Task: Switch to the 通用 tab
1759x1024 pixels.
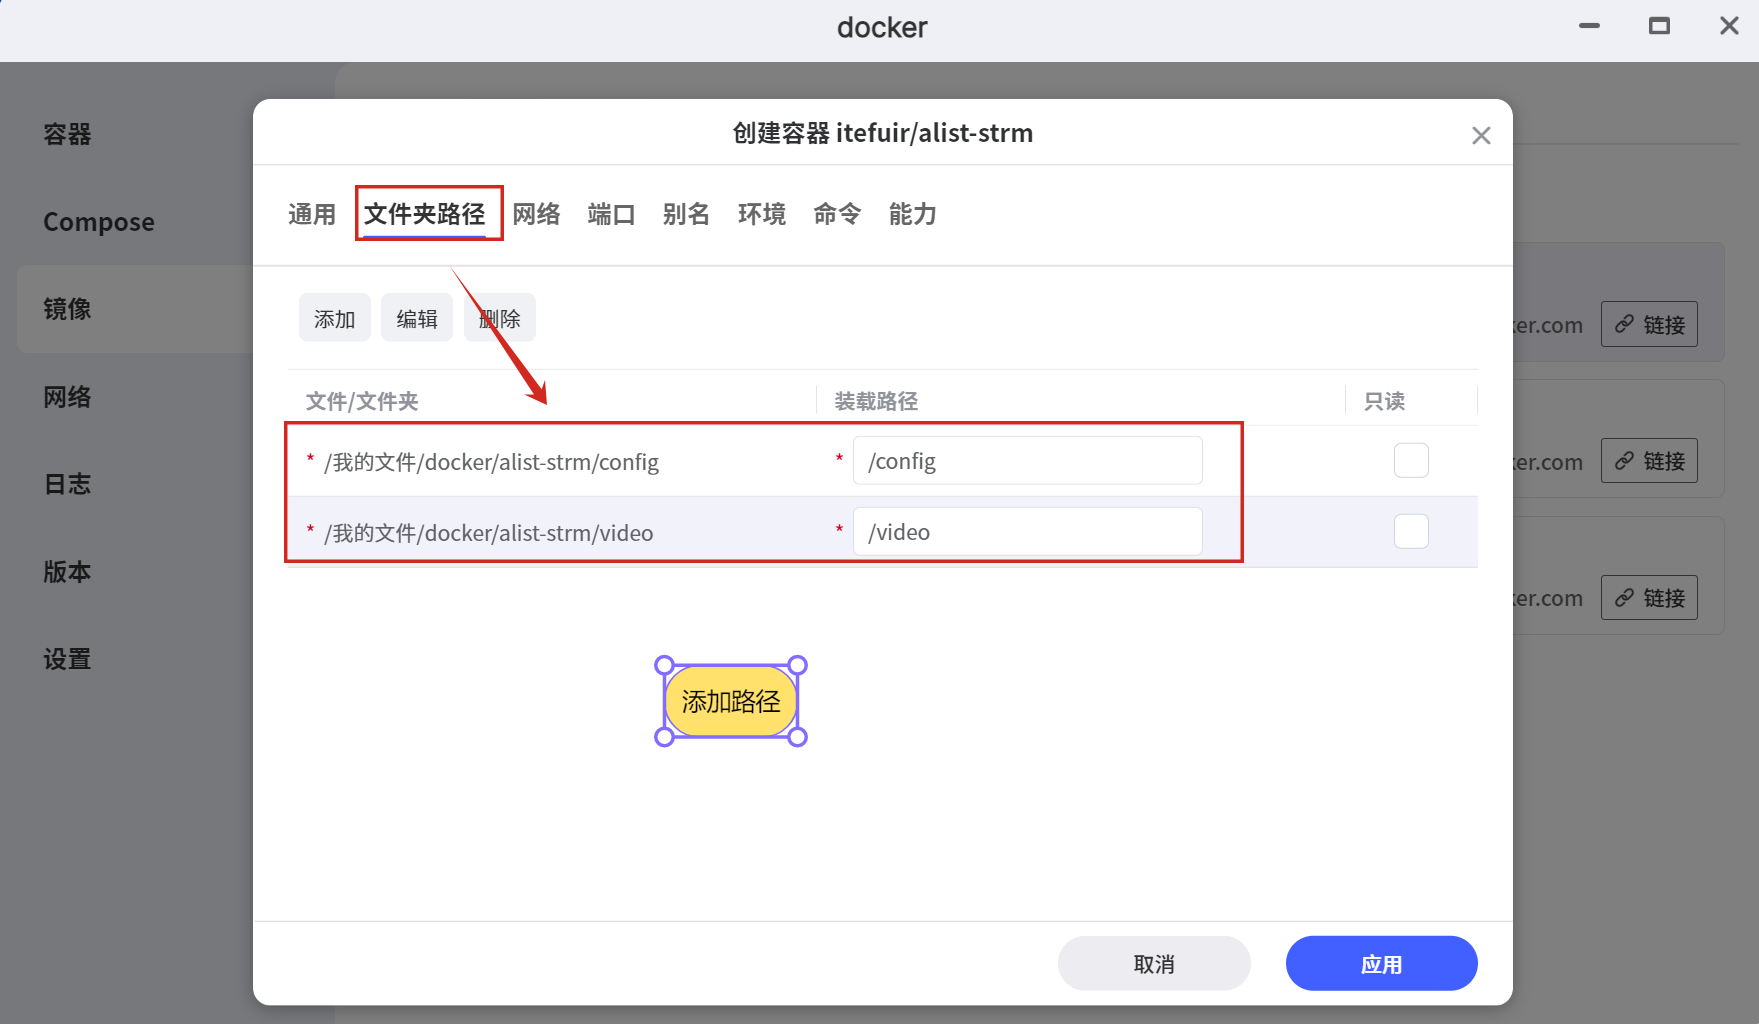Action: [x=311, y=215]
